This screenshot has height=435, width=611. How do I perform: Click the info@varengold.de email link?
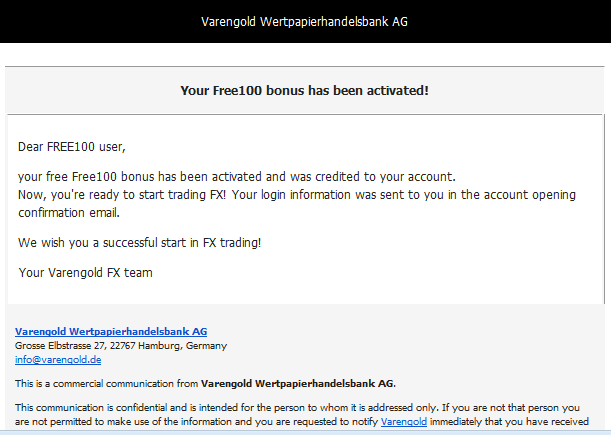click(x=58, y=359)
